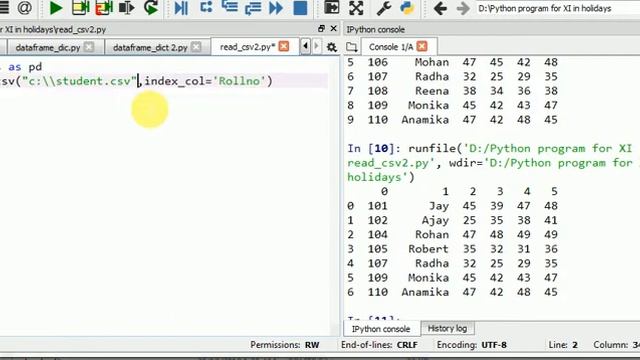Click Run selection or current line icon
The height and width of the screenshot is (360, 640).
tap(127, 8)
